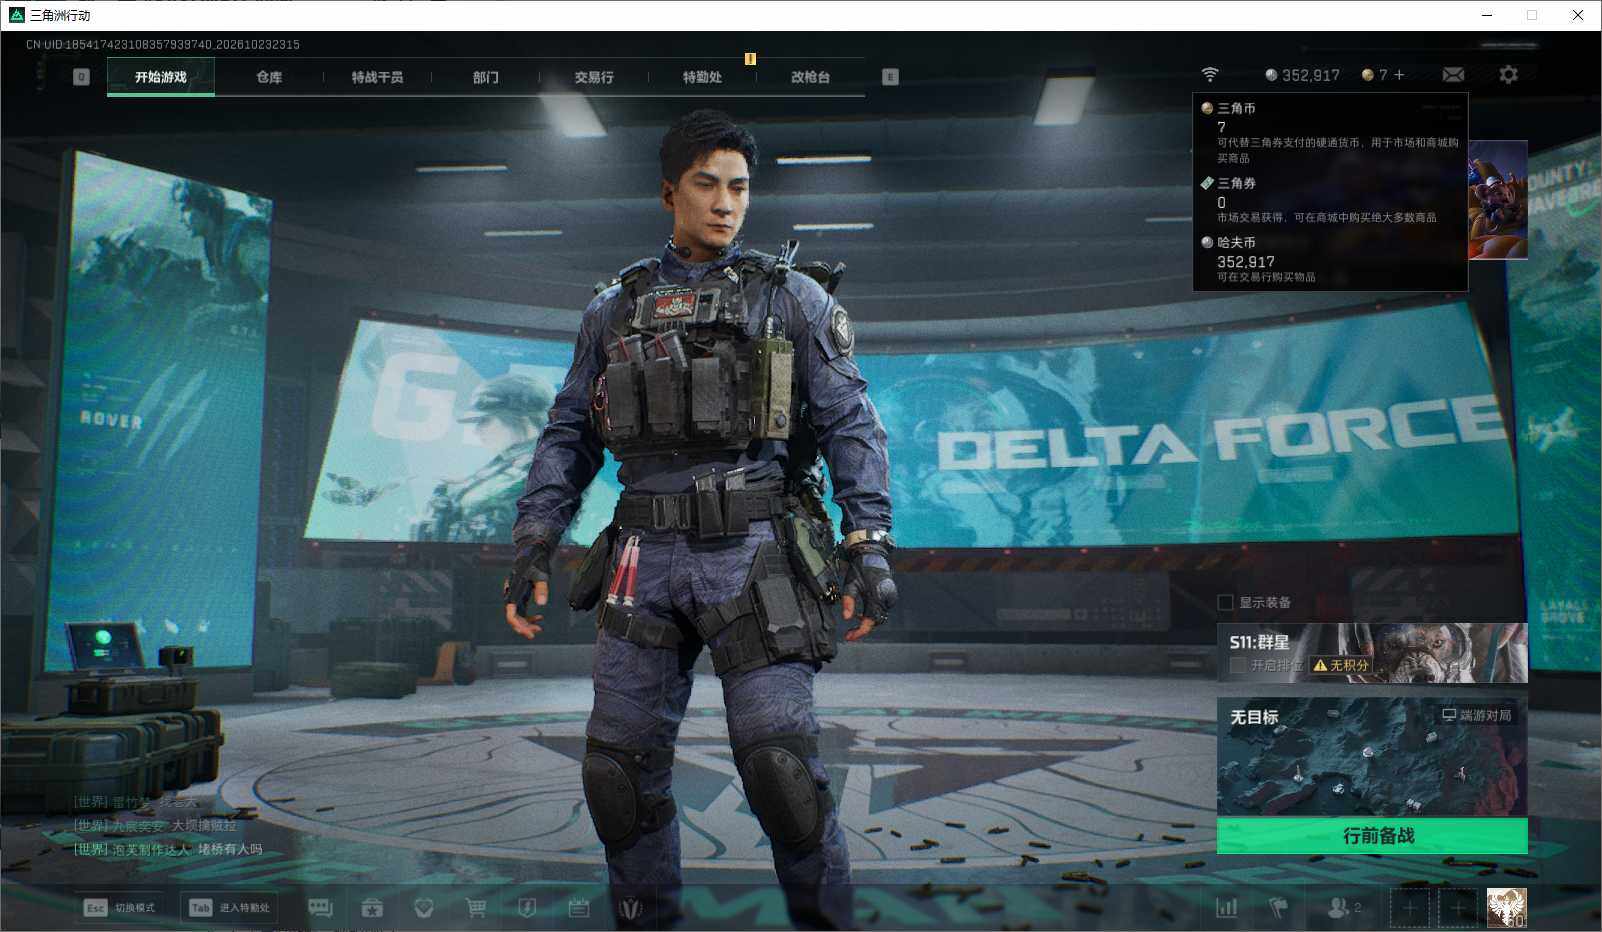
Task: Click the 行前备战 green button
Action: [1372, 836]
